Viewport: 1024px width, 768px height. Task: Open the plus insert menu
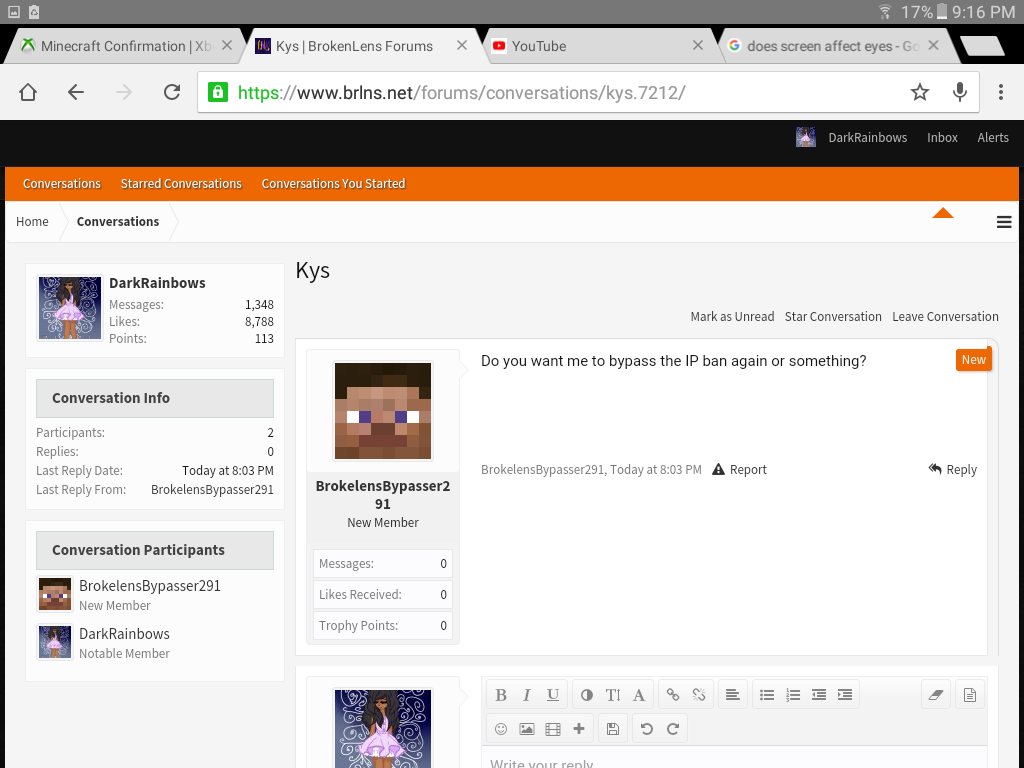(579, 729)
